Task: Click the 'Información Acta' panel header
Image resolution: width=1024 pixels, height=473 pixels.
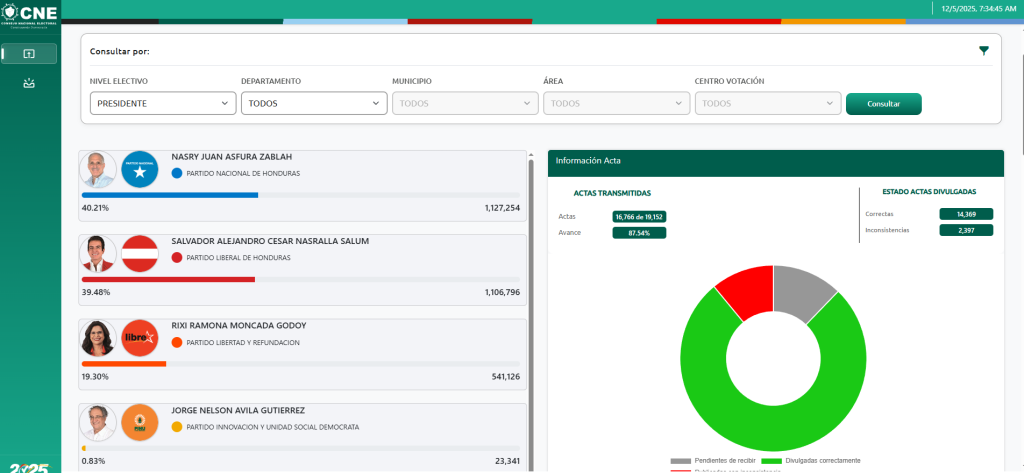Action: coord(775,160)
